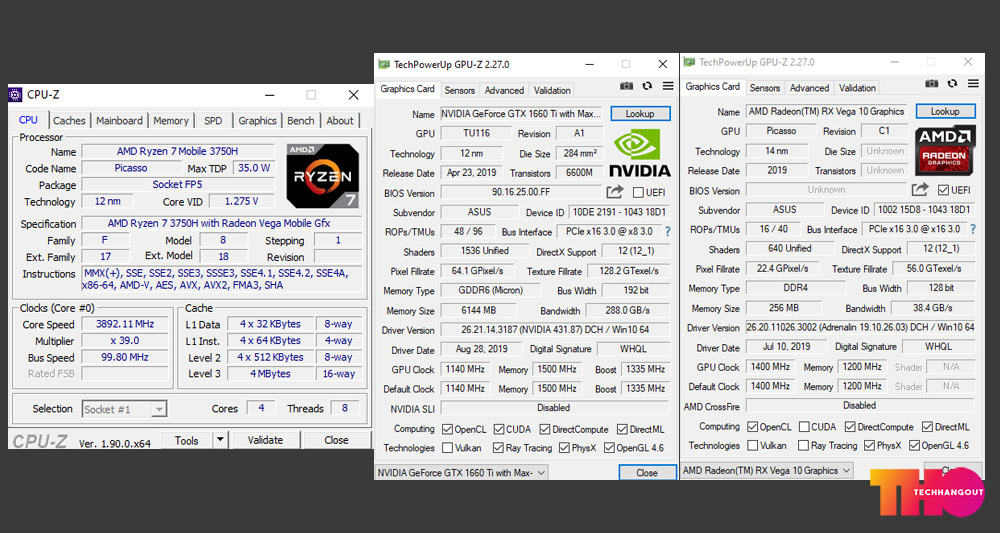
Task: Open the Sensors tab in AMD GPU-Z
Action: tap(765, 88)
